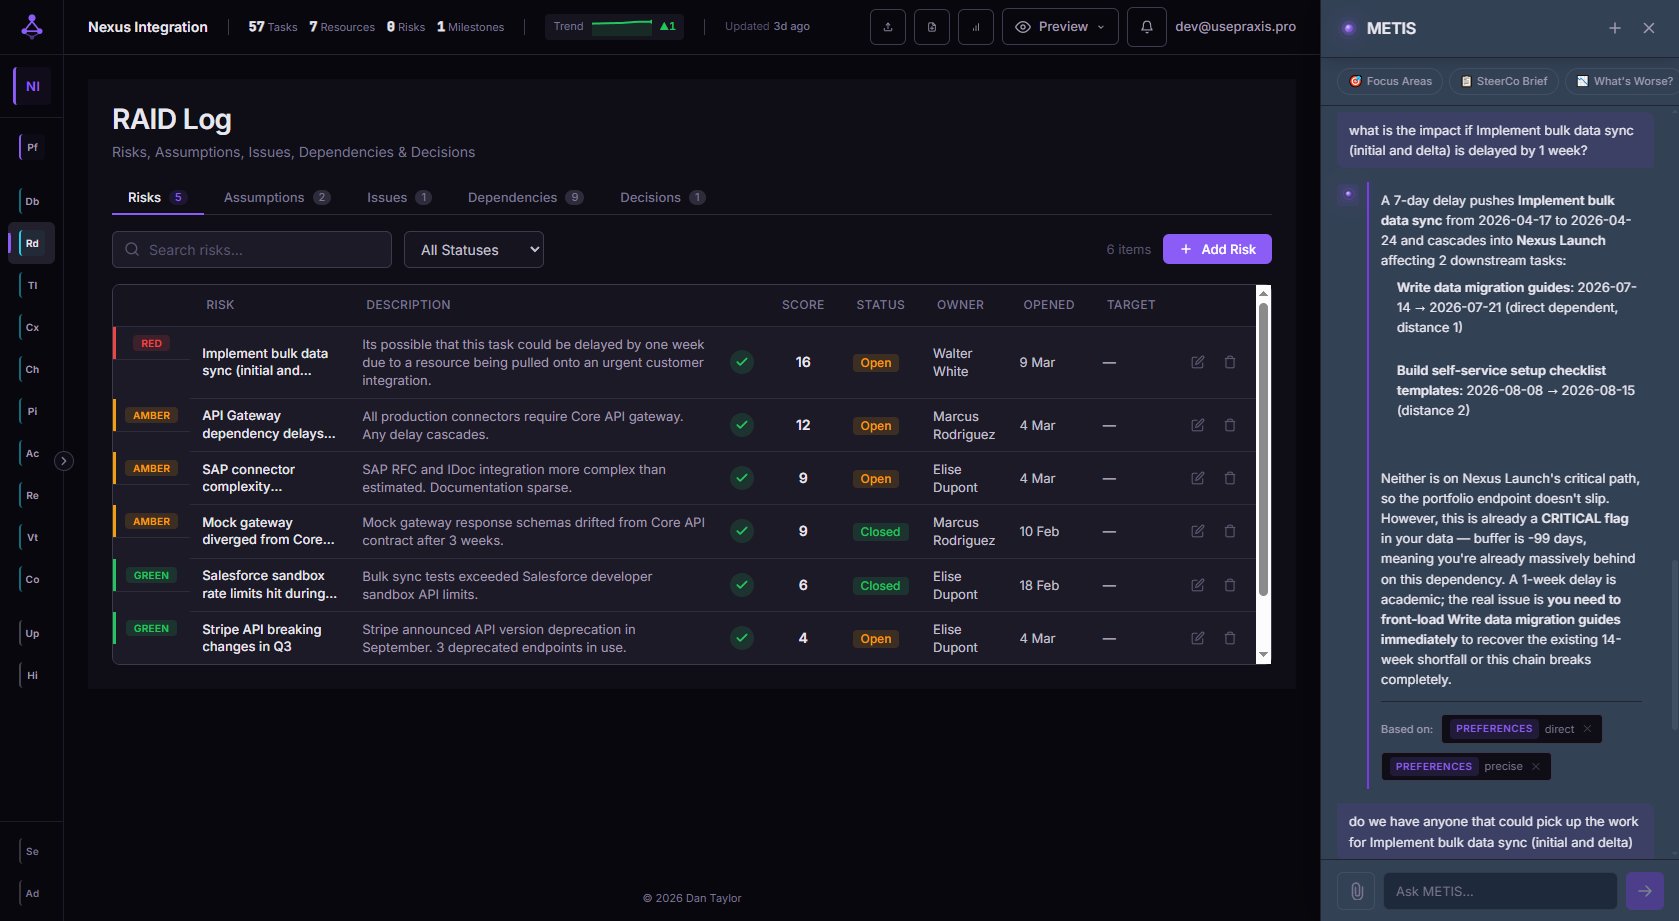
Task: Click the edit pencil icon for Stripe API breaking changes
Action: [x=1197, y=638]
